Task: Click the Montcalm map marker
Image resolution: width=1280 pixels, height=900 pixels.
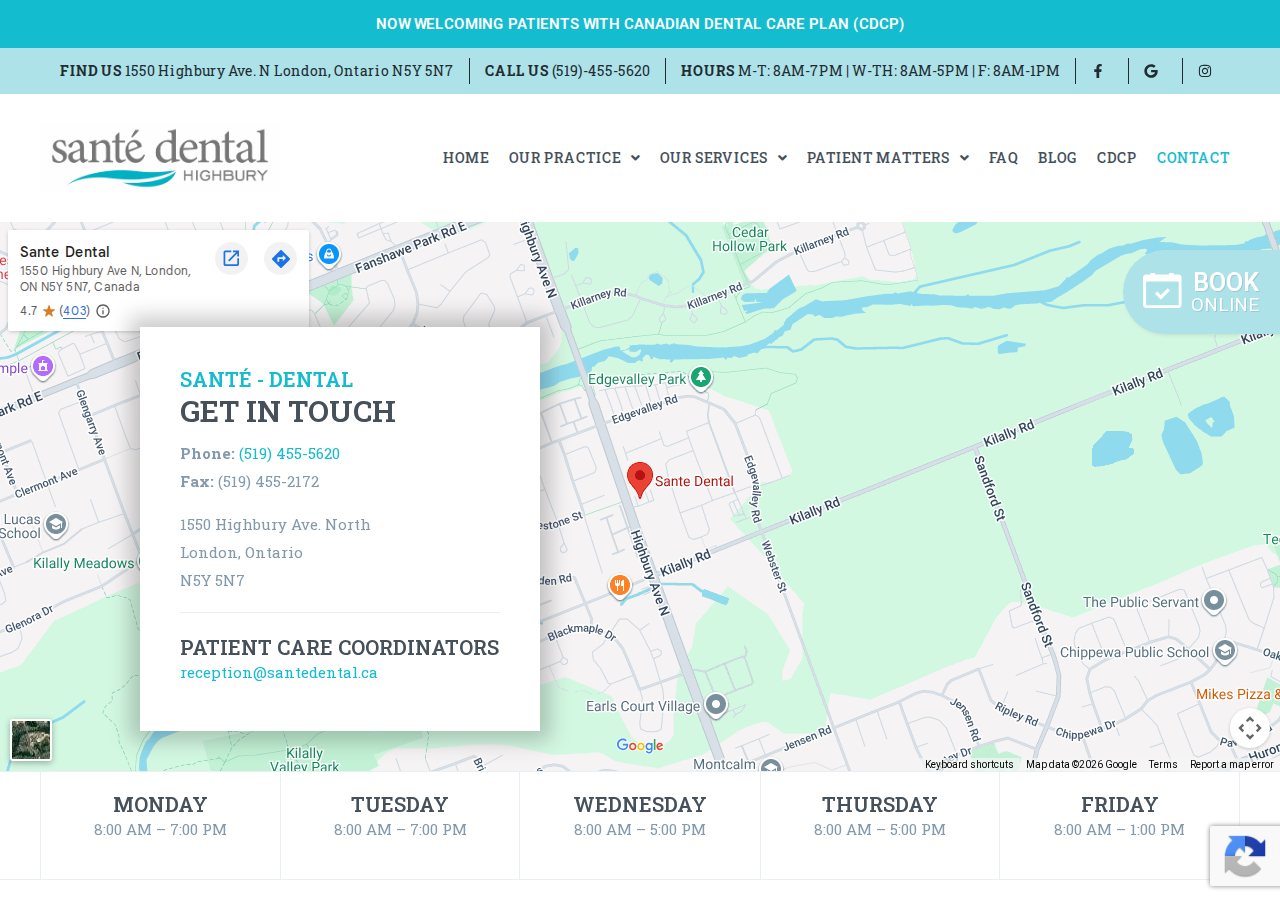Action: tap(770, 765)
